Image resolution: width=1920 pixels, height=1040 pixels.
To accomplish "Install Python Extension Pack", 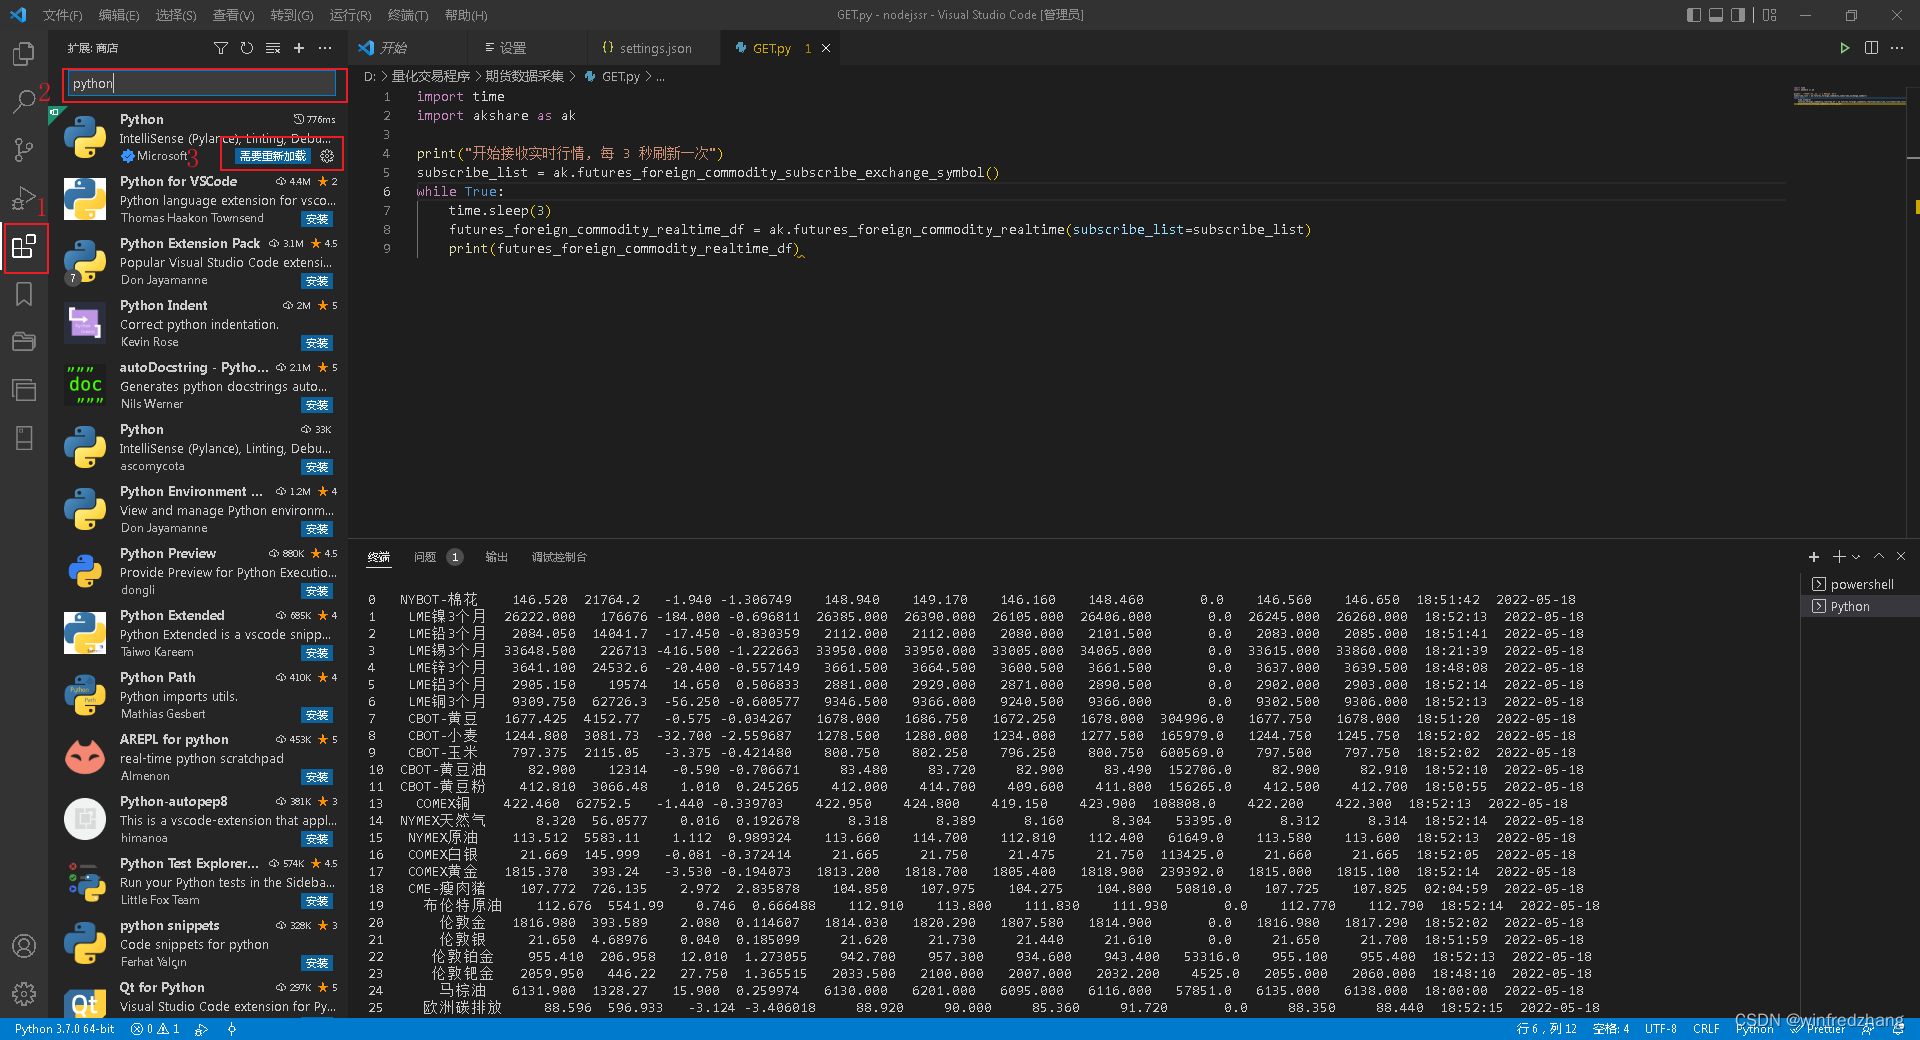I will pos(317,281).
